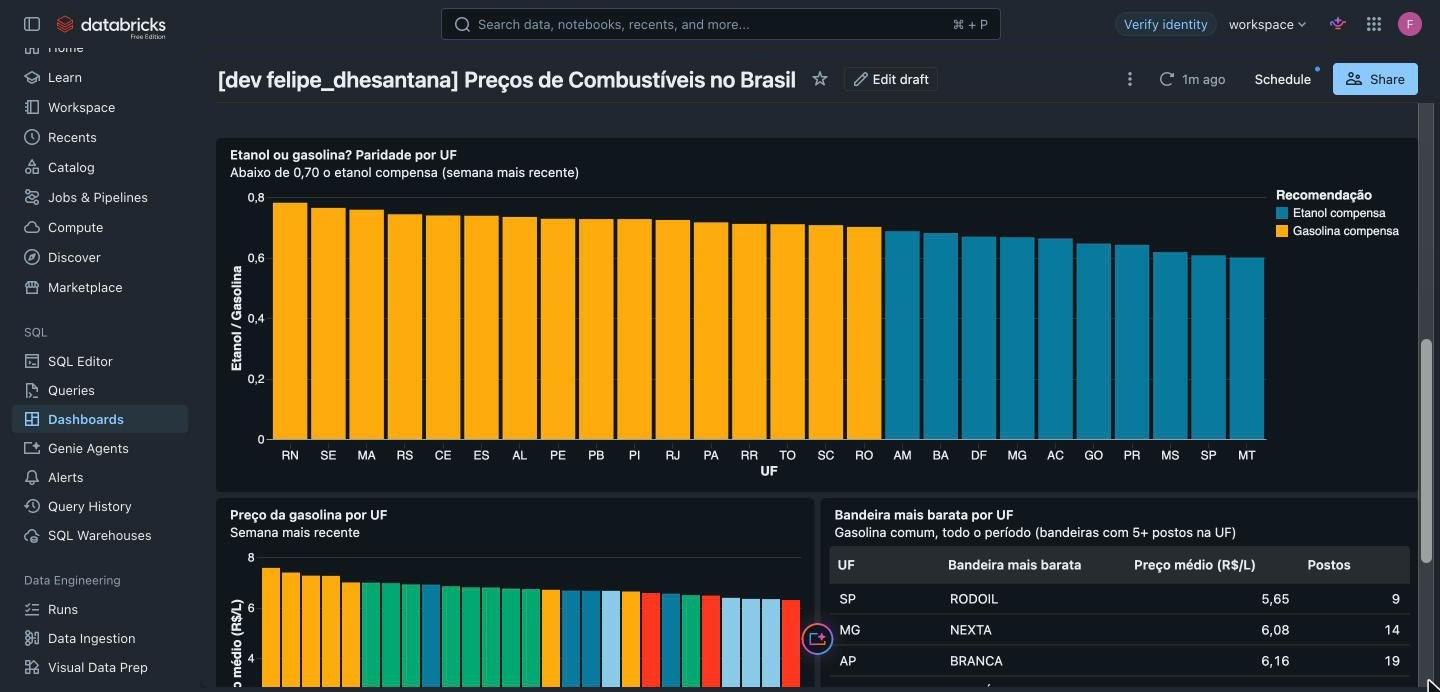Open Alerts in the sidebar
Image resolution: width=1440 pixels, height=692 pixels.
point(65,477)
